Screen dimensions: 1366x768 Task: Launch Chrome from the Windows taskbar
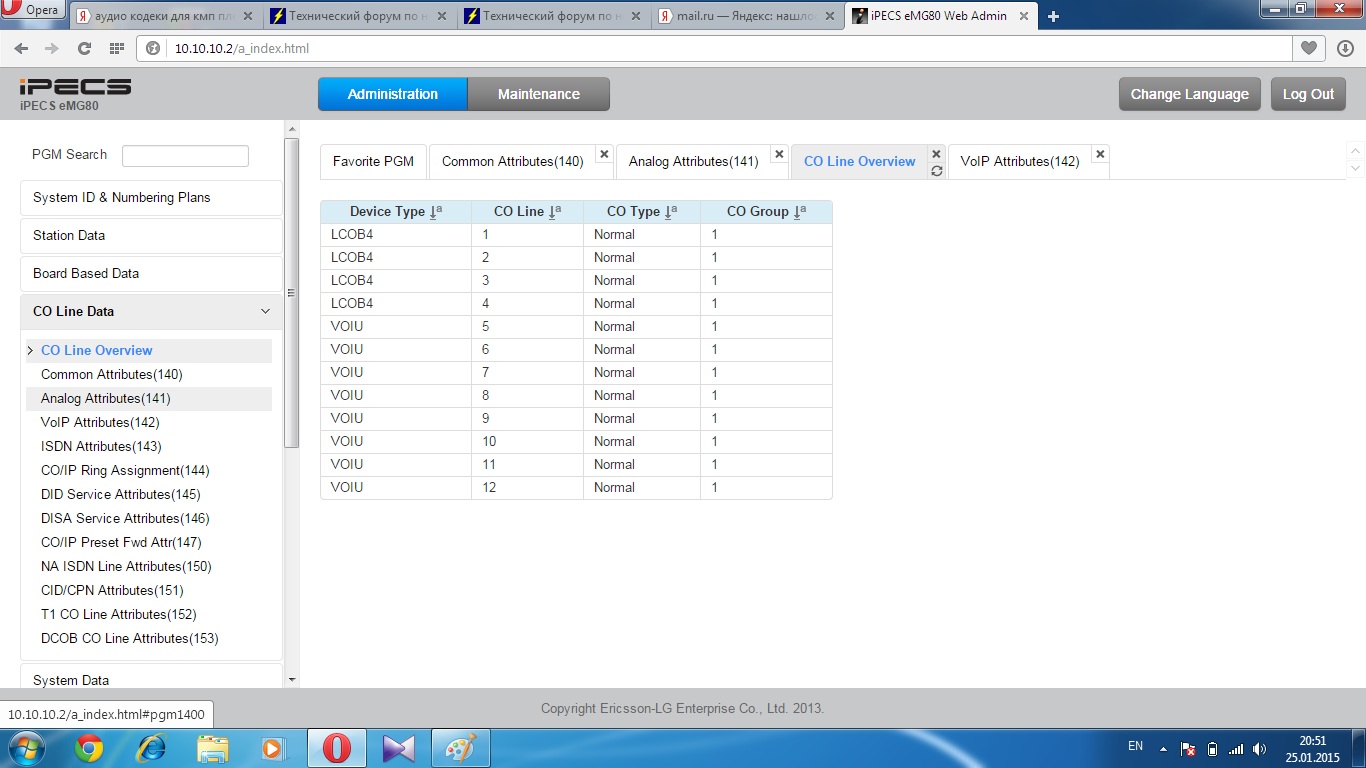point(89,748)
